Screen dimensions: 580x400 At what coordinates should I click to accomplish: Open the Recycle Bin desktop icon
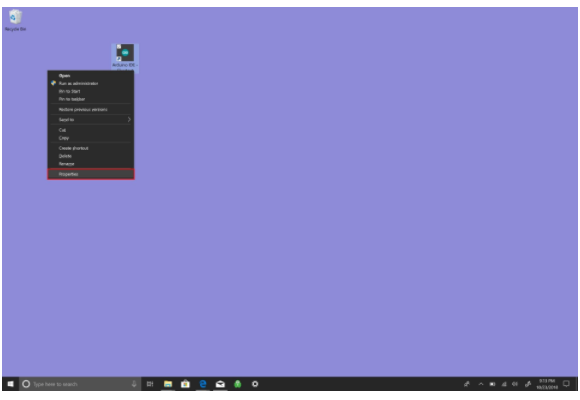tap(15, 21)
